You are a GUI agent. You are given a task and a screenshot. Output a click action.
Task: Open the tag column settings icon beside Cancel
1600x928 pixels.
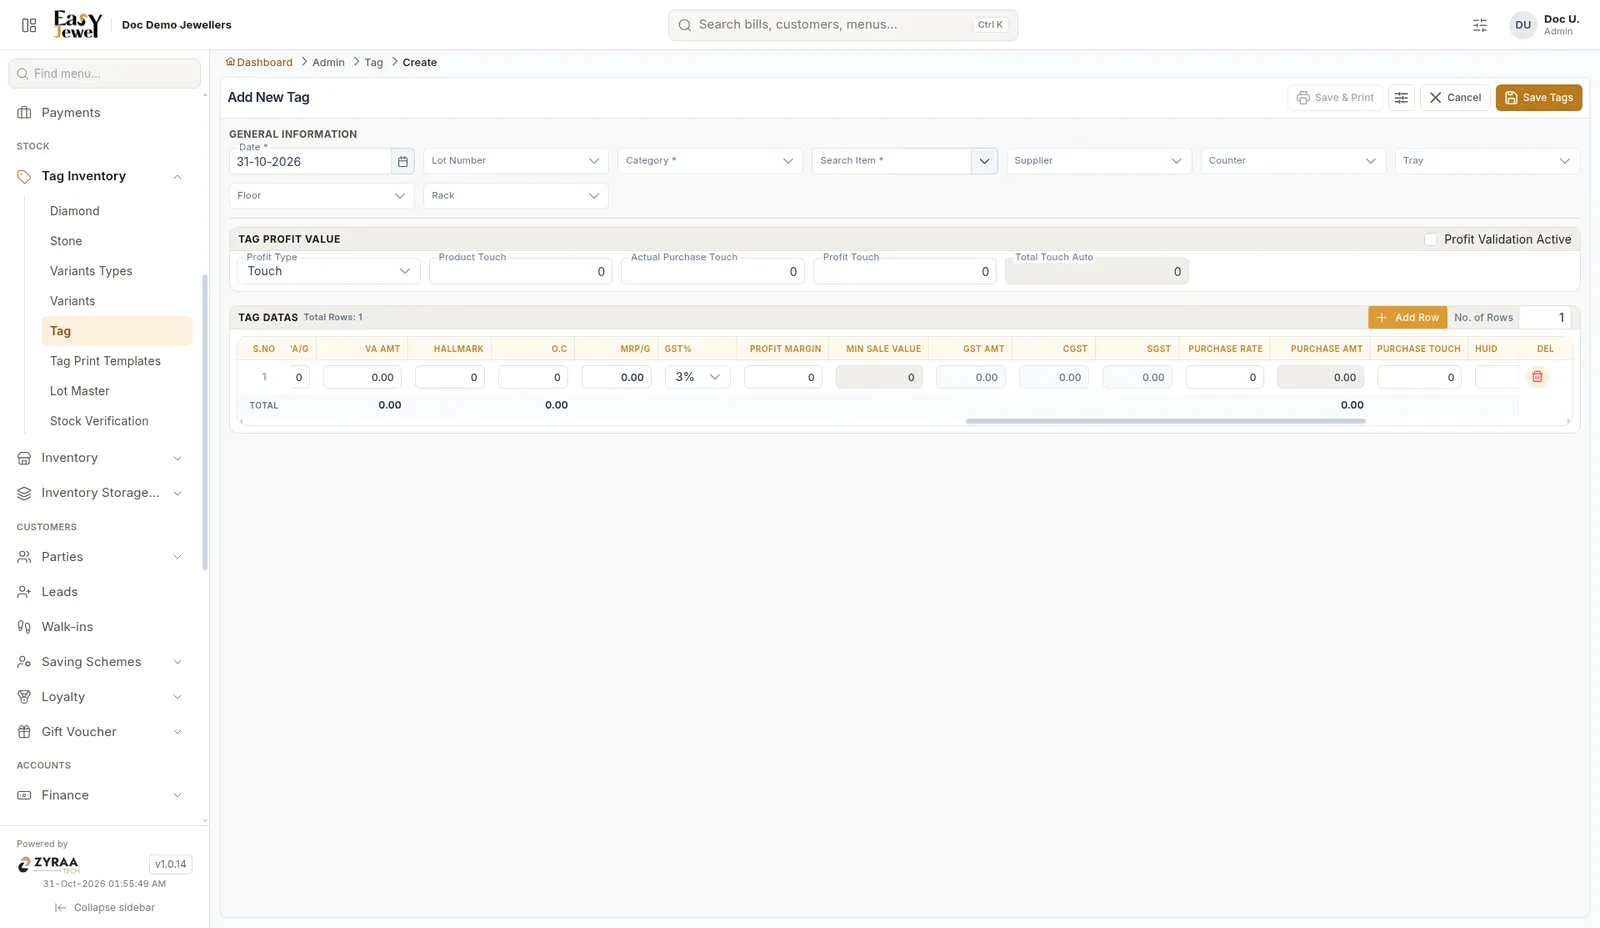click(x=1401, y=98)
